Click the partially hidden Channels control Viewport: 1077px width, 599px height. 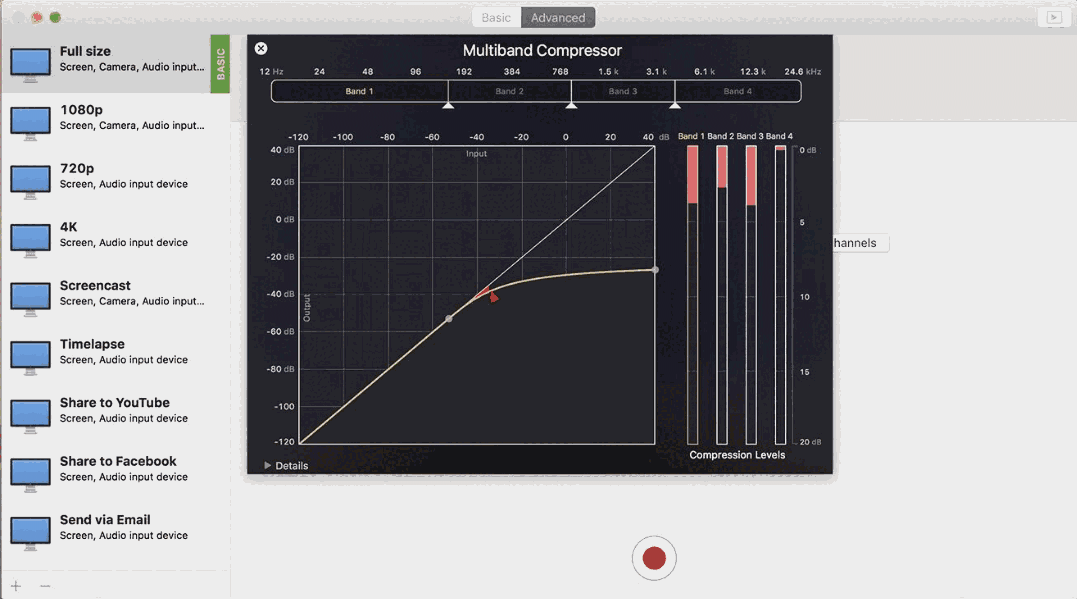pos(861,243)
